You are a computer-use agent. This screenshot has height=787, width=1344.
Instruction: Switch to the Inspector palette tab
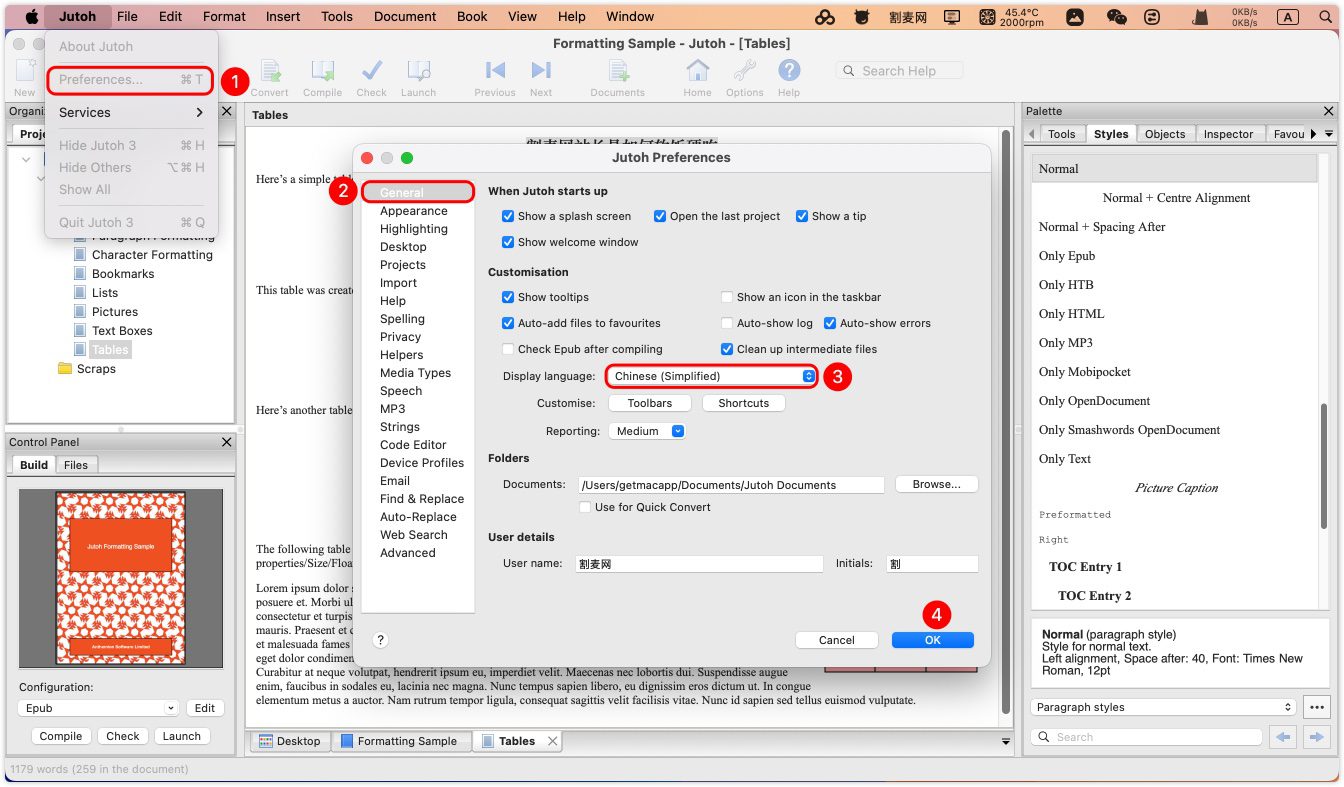click(1228, 134)
